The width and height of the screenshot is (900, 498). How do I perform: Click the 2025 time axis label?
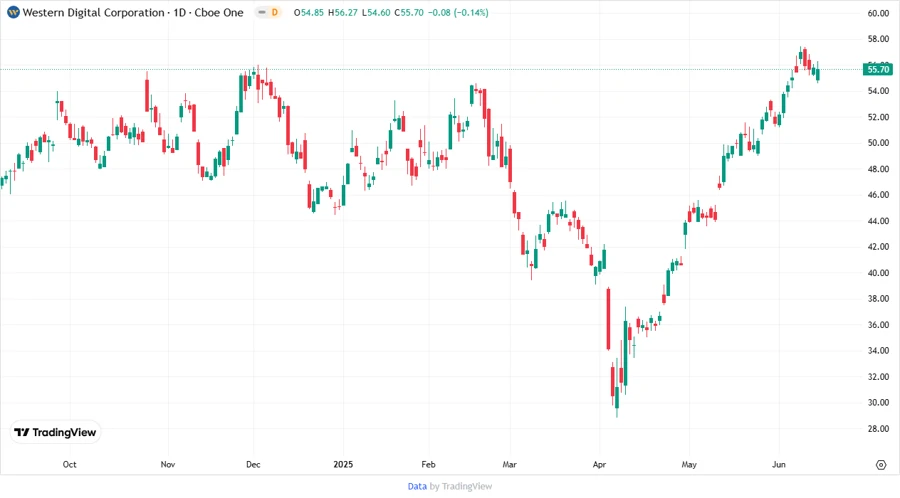click(343, 464)
